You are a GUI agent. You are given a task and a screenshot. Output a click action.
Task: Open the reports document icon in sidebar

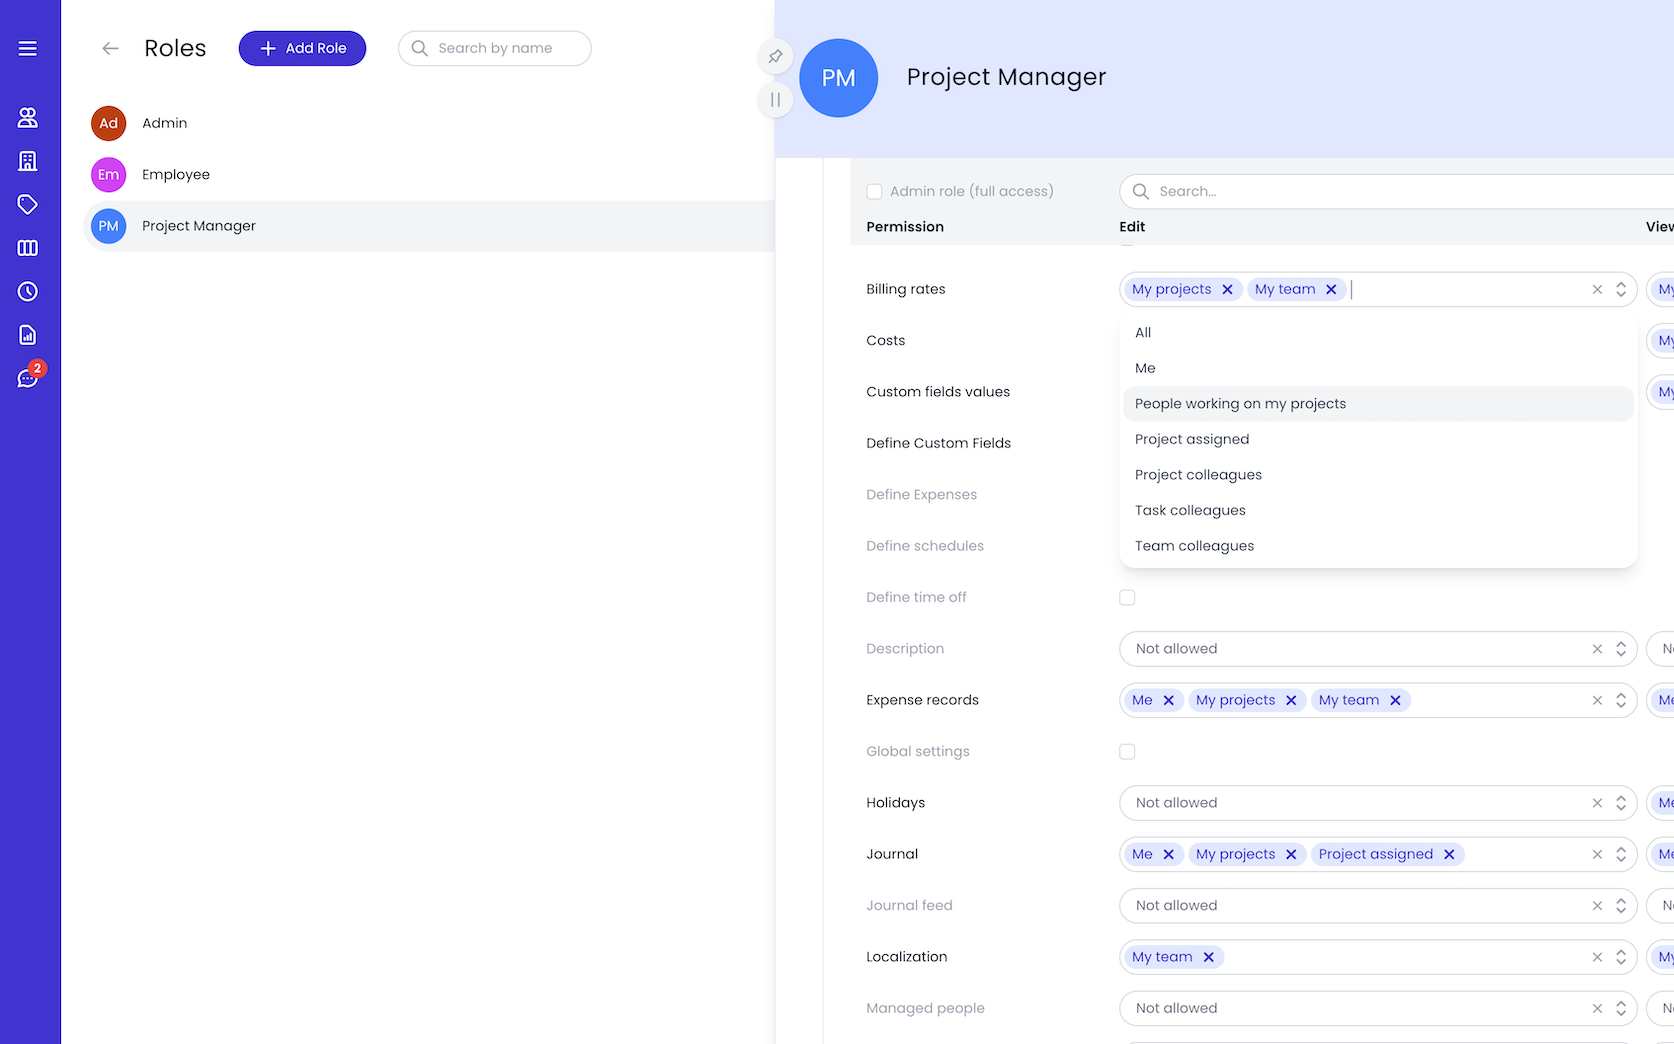pos(28,335)
